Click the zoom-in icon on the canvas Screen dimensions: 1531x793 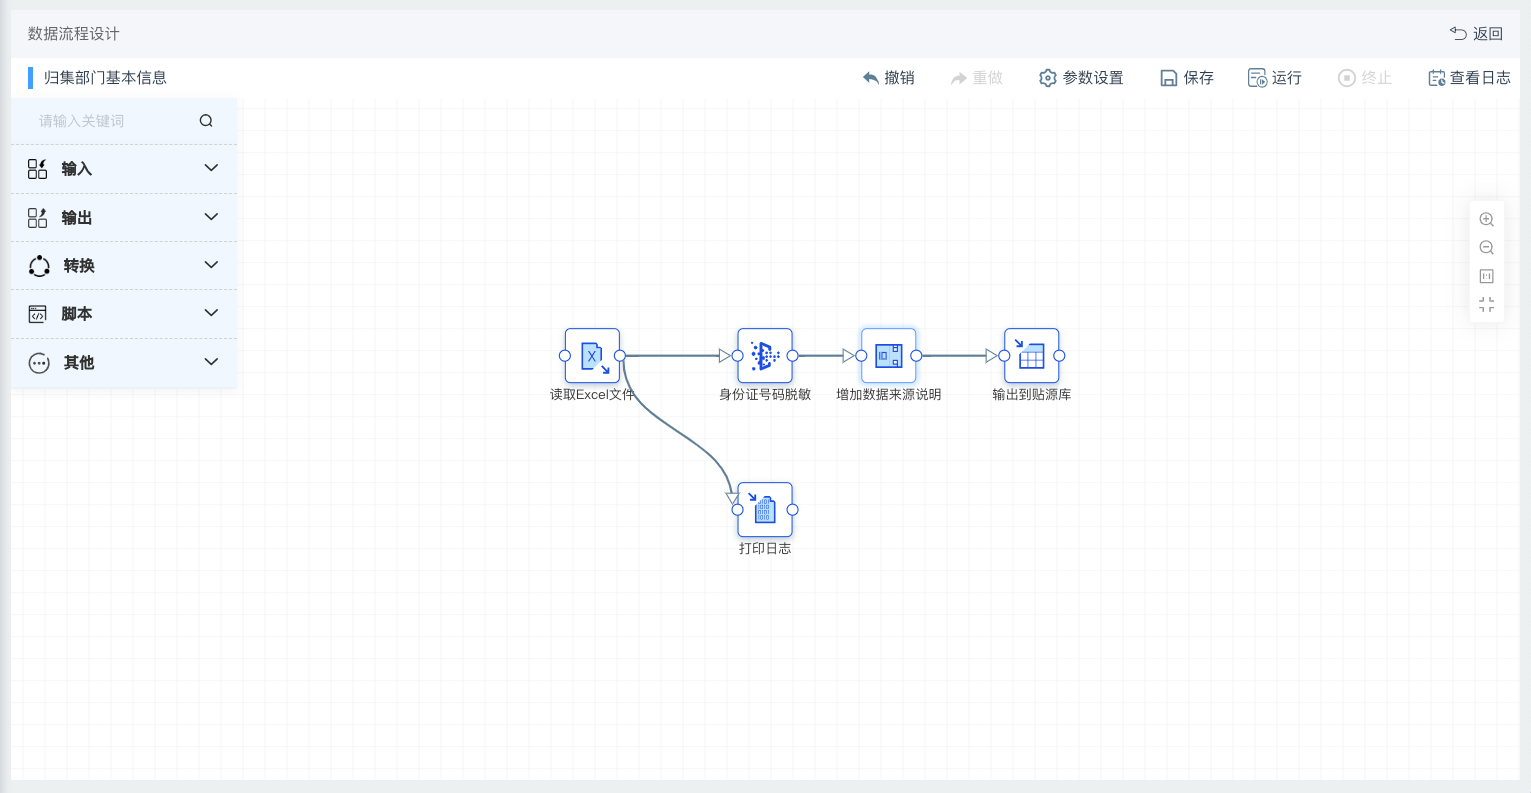pos(1487,219)
